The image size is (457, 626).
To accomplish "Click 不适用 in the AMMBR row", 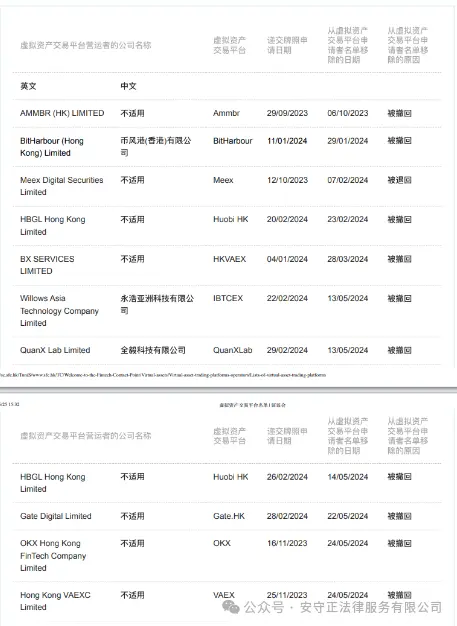I will coord(132,113).
